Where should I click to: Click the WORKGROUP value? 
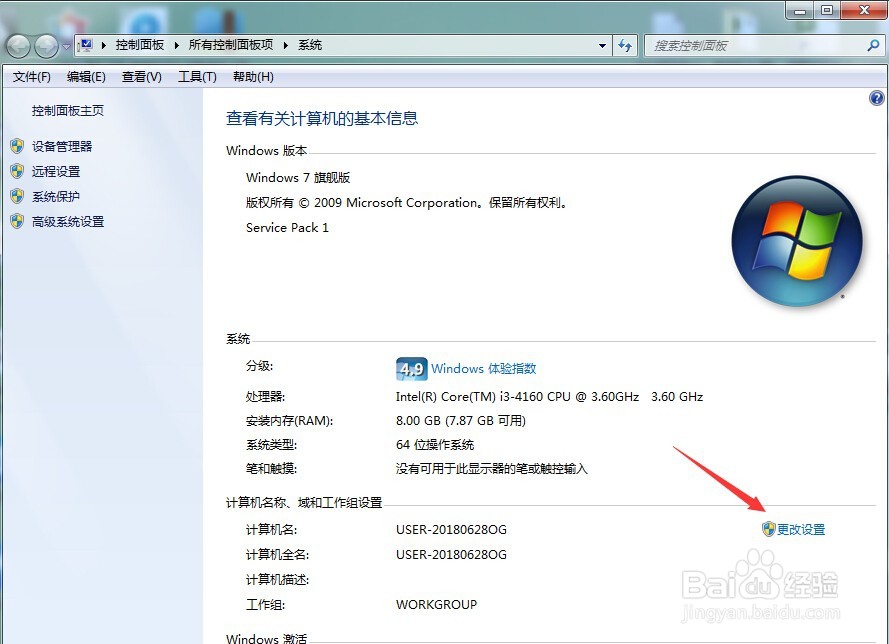[x=436, y=604]
